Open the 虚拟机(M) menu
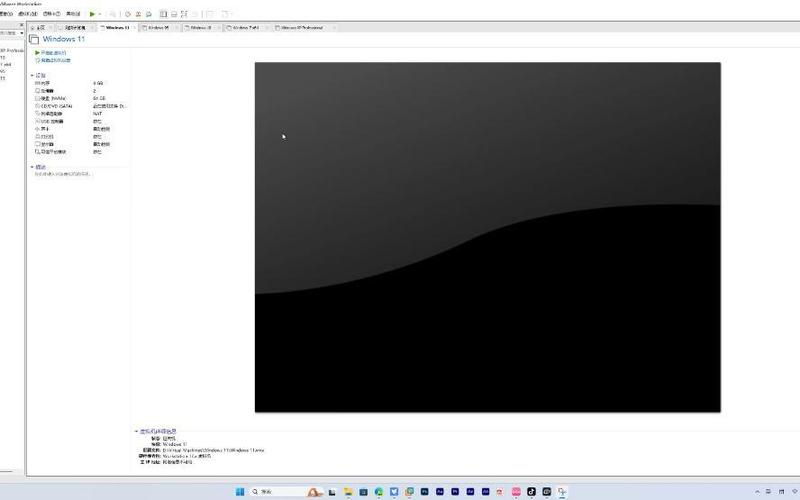The height and width of the screenshot is (500, 800). [x=28, y=14]
